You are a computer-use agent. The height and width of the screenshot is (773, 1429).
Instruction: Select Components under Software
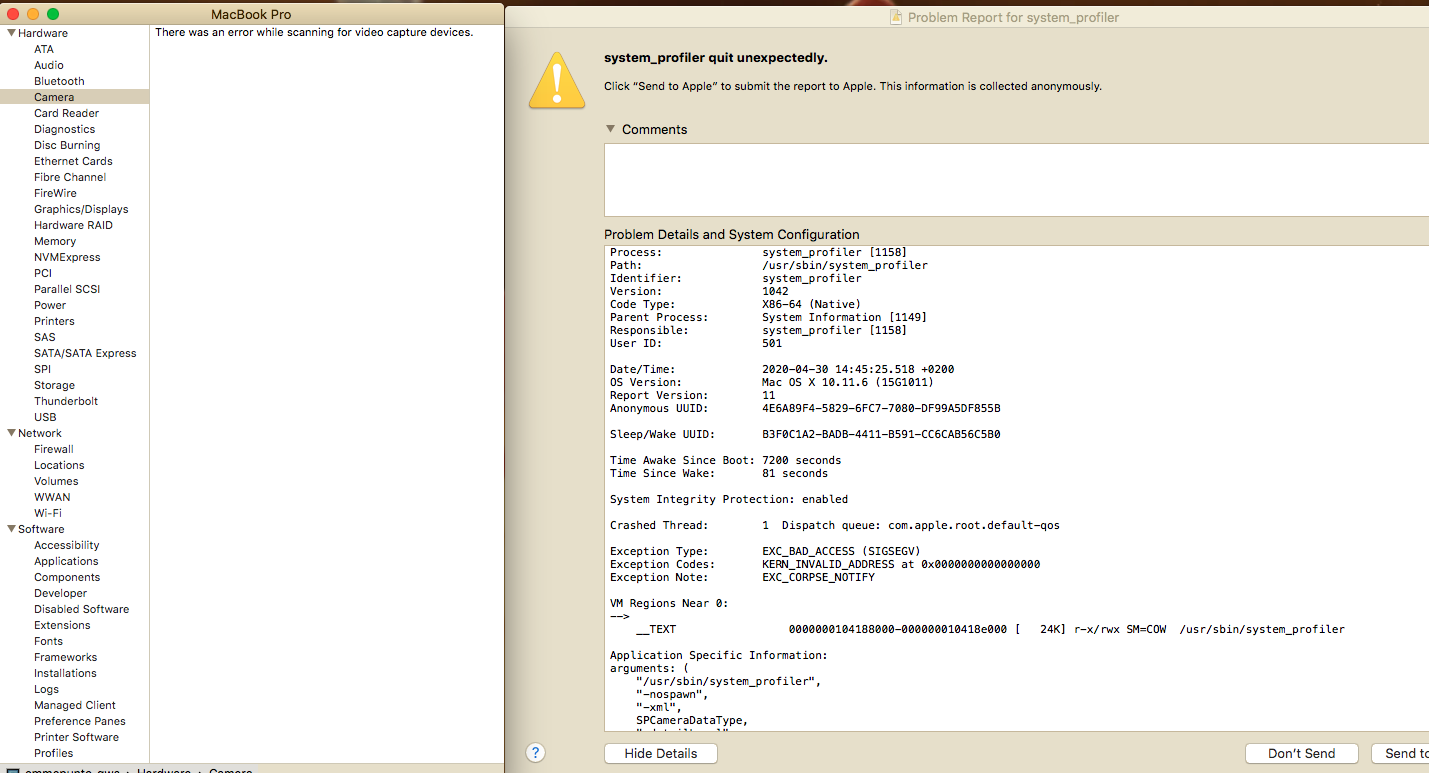[x=67, y=577]
